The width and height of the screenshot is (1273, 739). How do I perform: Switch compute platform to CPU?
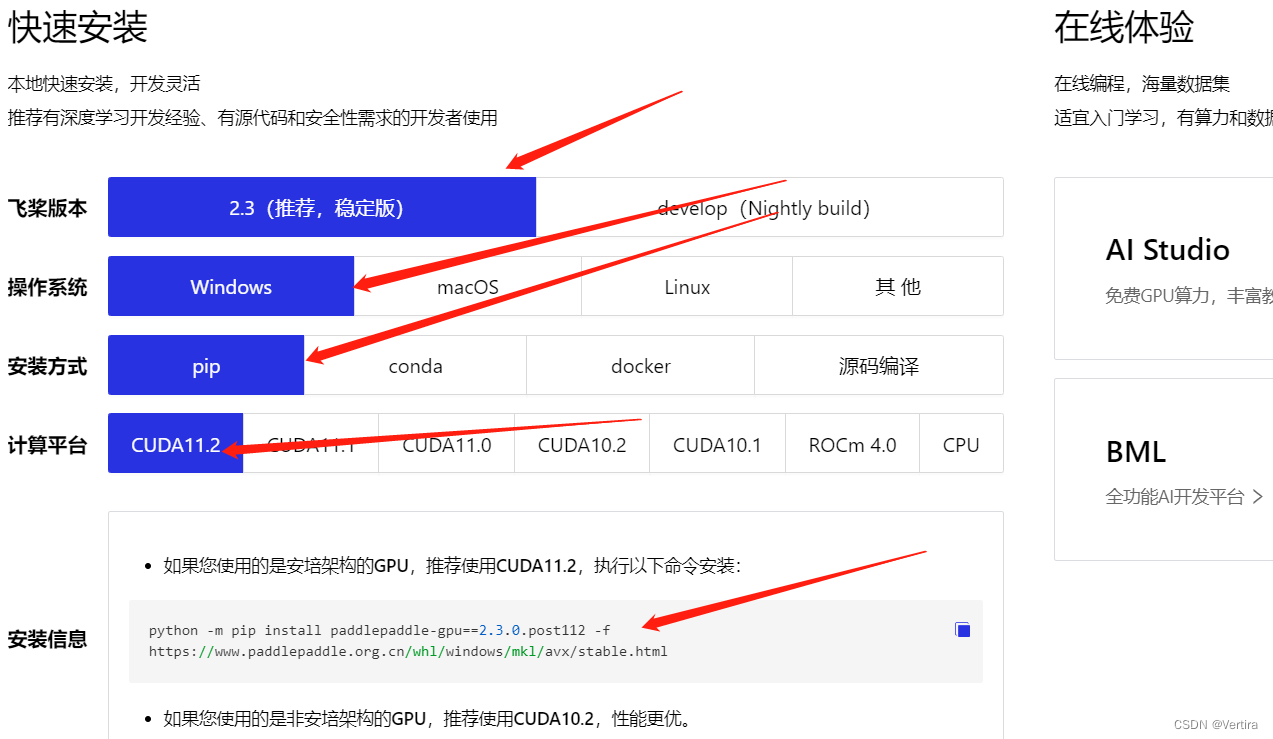tap(961, 443)
